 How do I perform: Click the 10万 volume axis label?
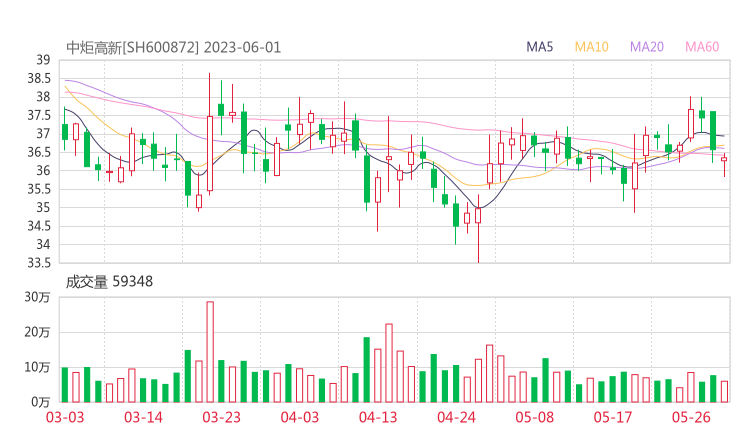click(37, 367)
